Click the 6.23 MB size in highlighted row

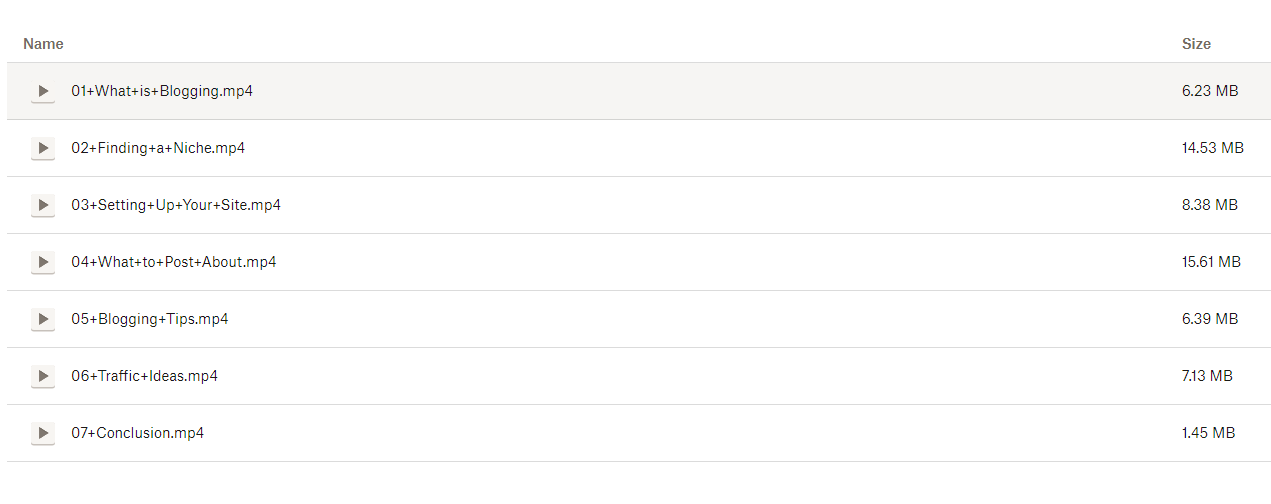click(x=1210, y=91)
